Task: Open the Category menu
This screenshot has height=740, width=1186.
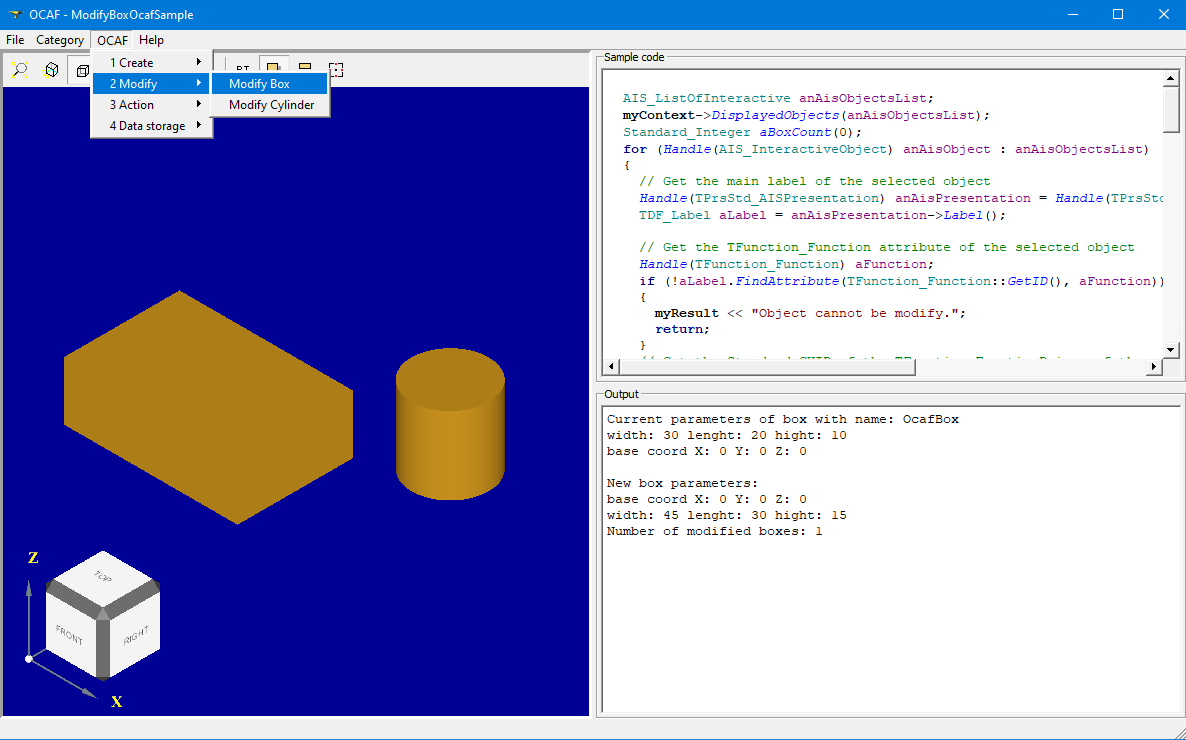Action: (60, 40)
